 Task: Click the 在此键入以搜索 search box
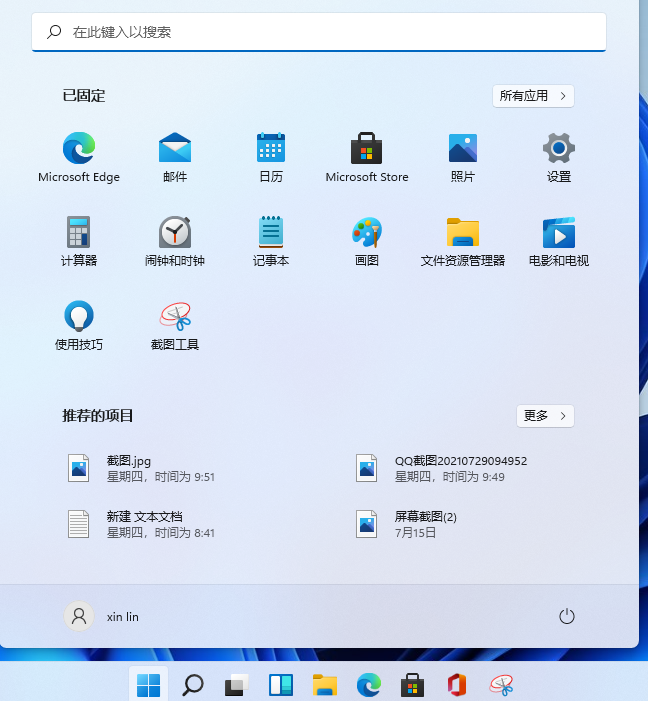coord(319,32)
